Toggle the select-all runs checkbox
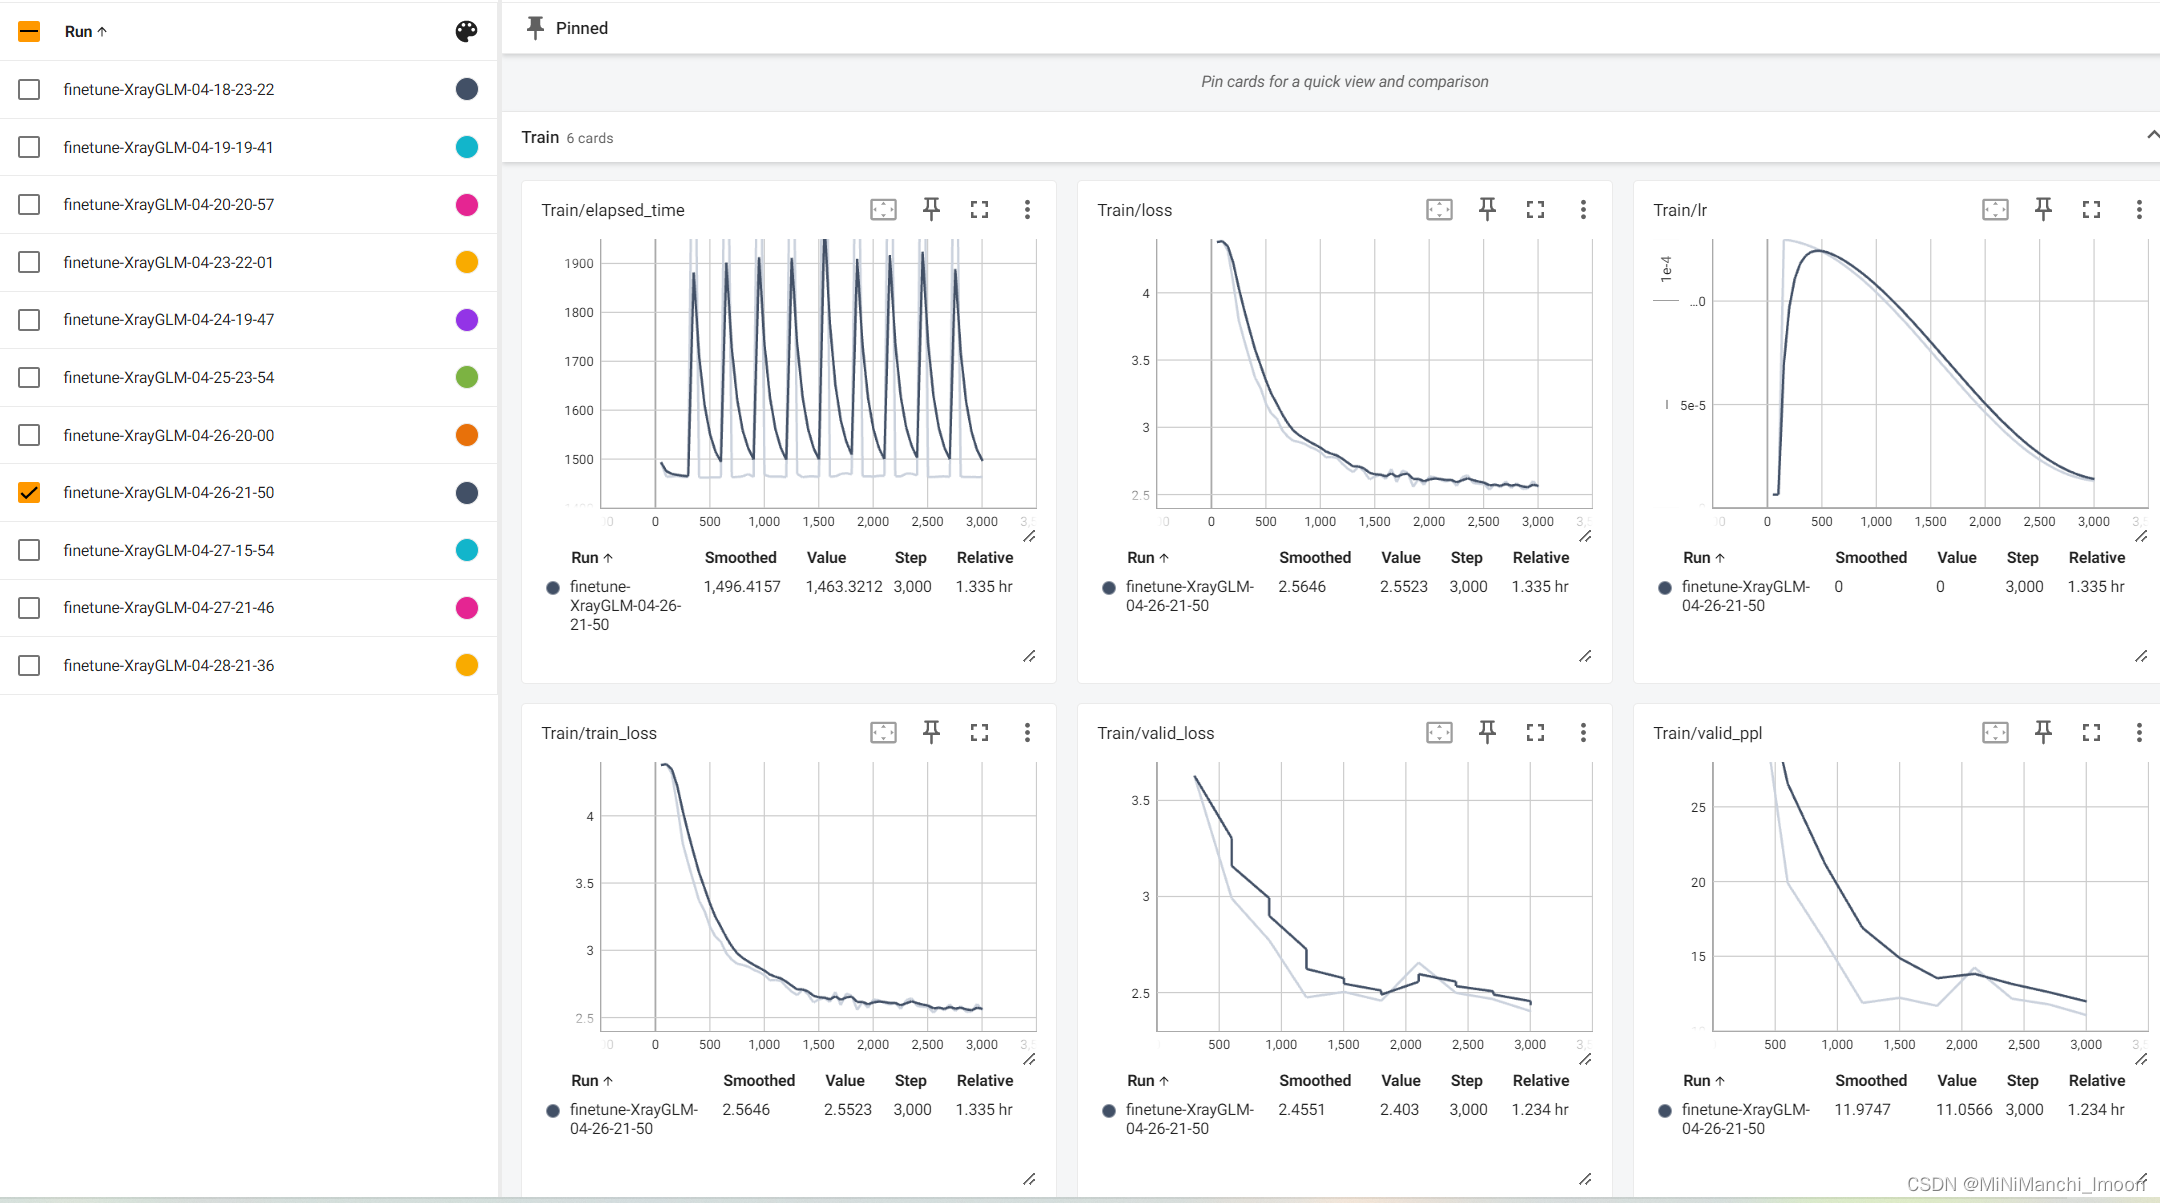The height and width of the screenshot is (1203, 2160). [29, 31]
